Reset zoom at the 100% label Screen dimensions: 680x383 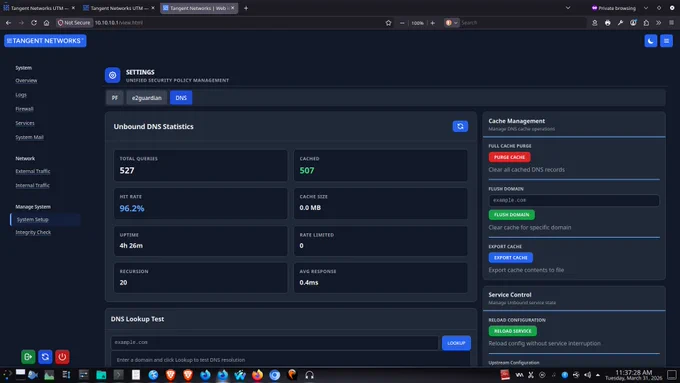[x=417, y=23]
